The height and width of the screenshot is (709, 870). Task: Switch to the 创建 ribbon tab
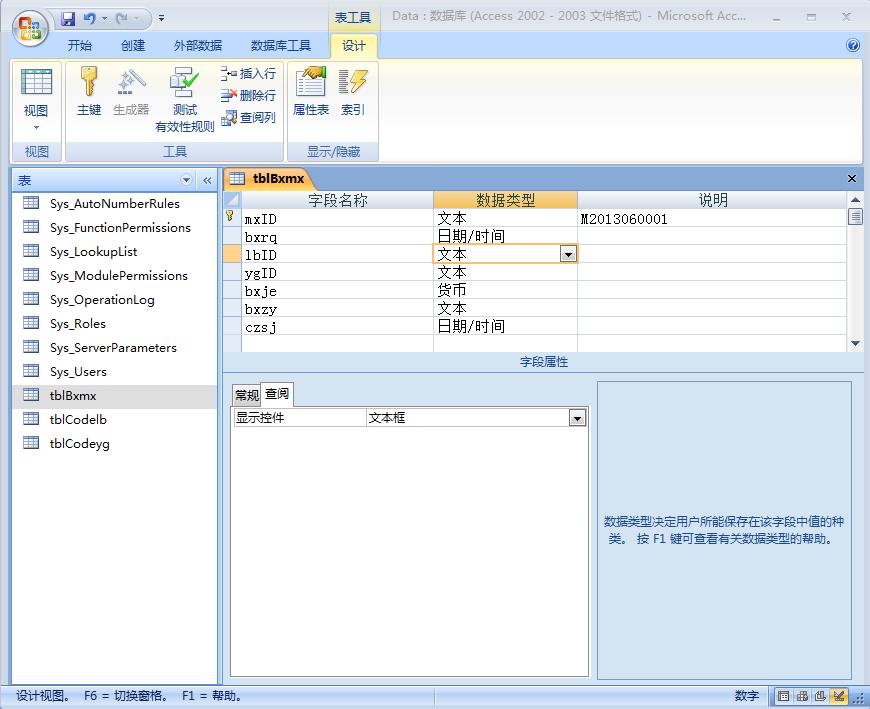pos(133,45)
